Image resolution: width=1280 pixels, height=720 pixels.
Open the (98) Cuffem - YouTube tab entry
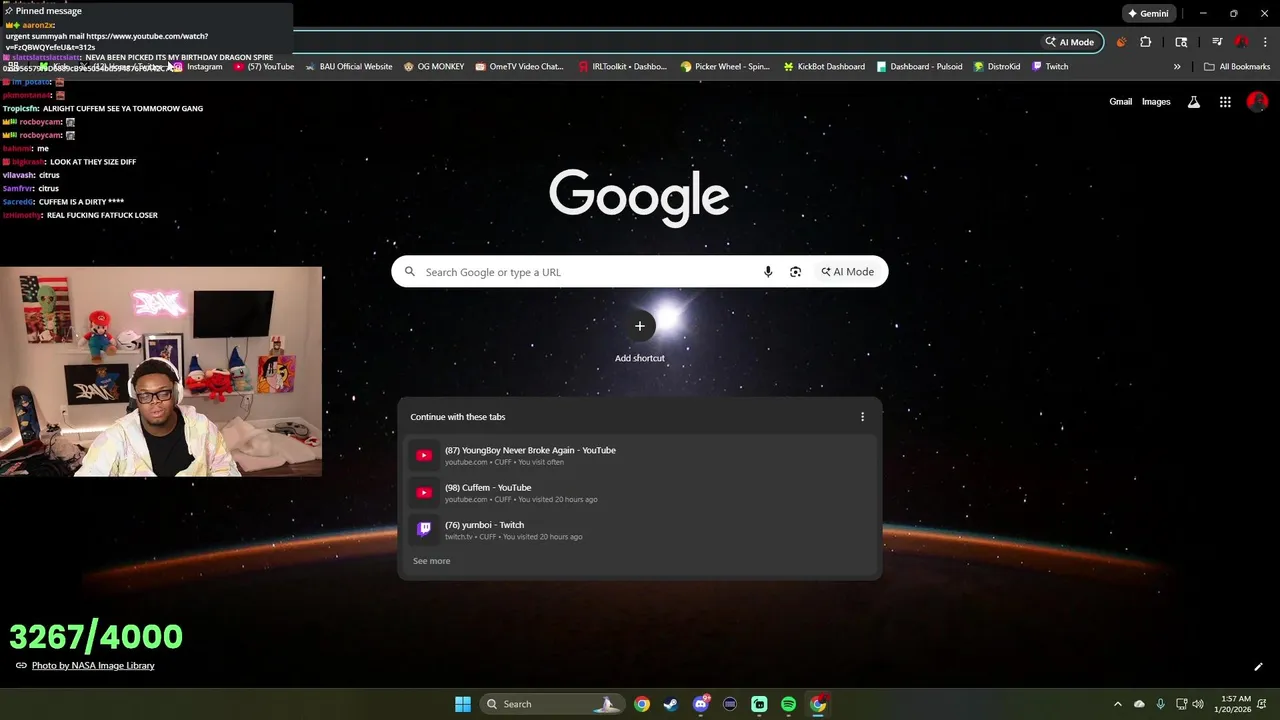point(640,493)
